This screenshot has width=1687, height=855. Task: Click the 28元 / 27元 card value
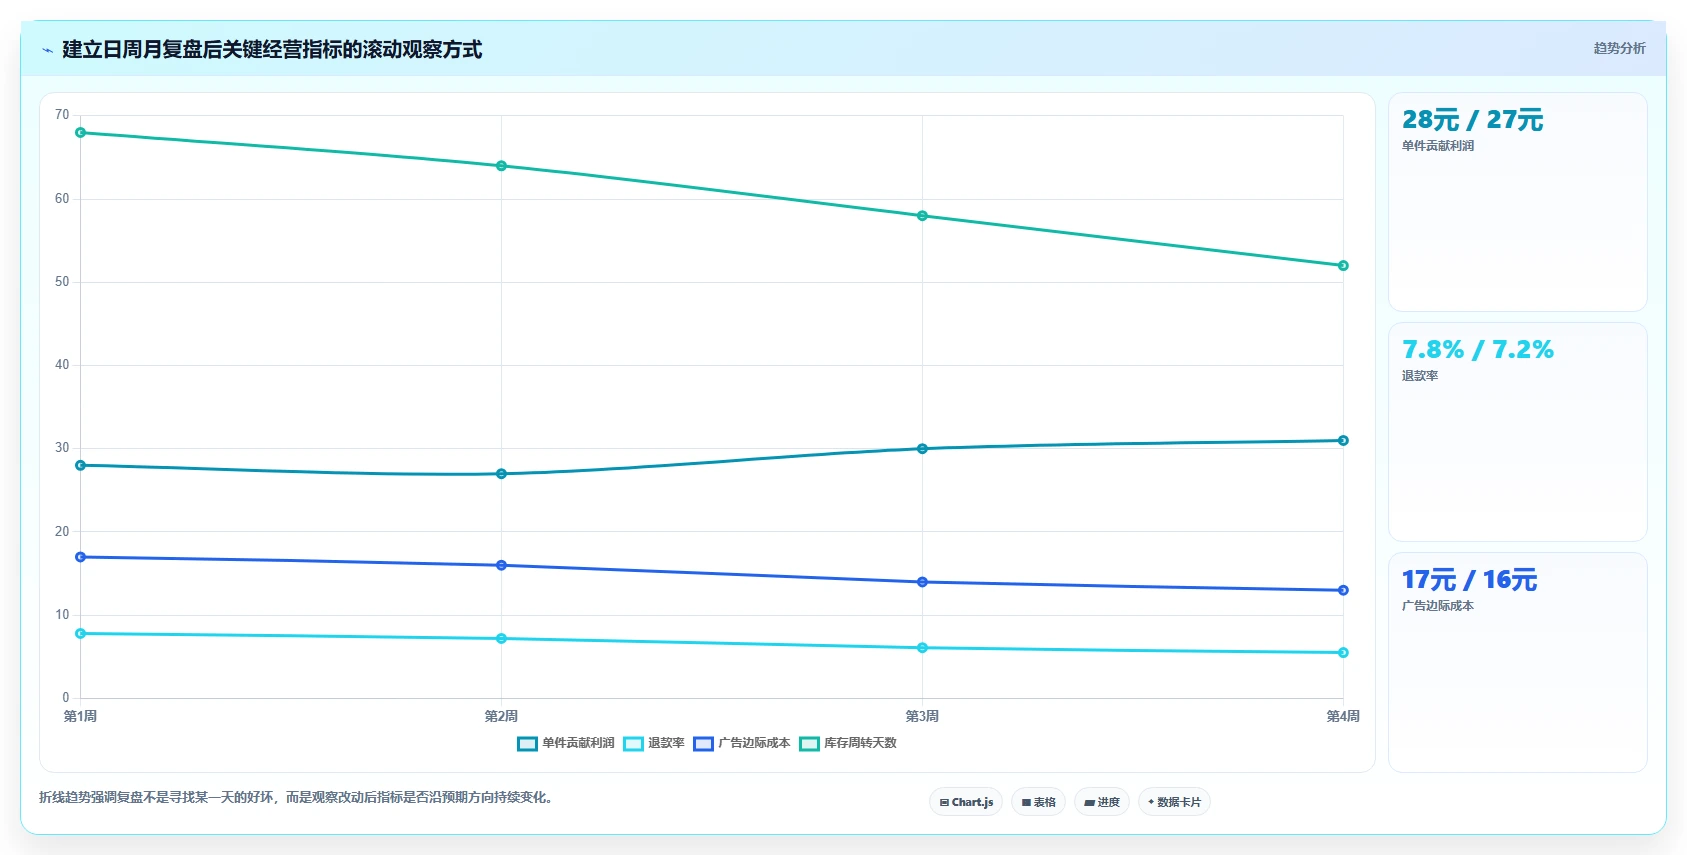[1472, 120]
